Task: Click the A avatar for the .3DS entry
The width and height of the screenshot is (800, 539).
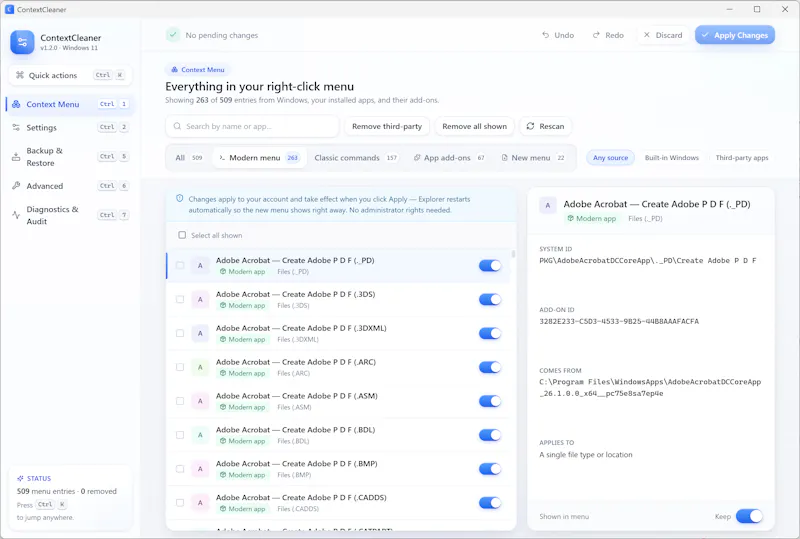Action: 200,300
